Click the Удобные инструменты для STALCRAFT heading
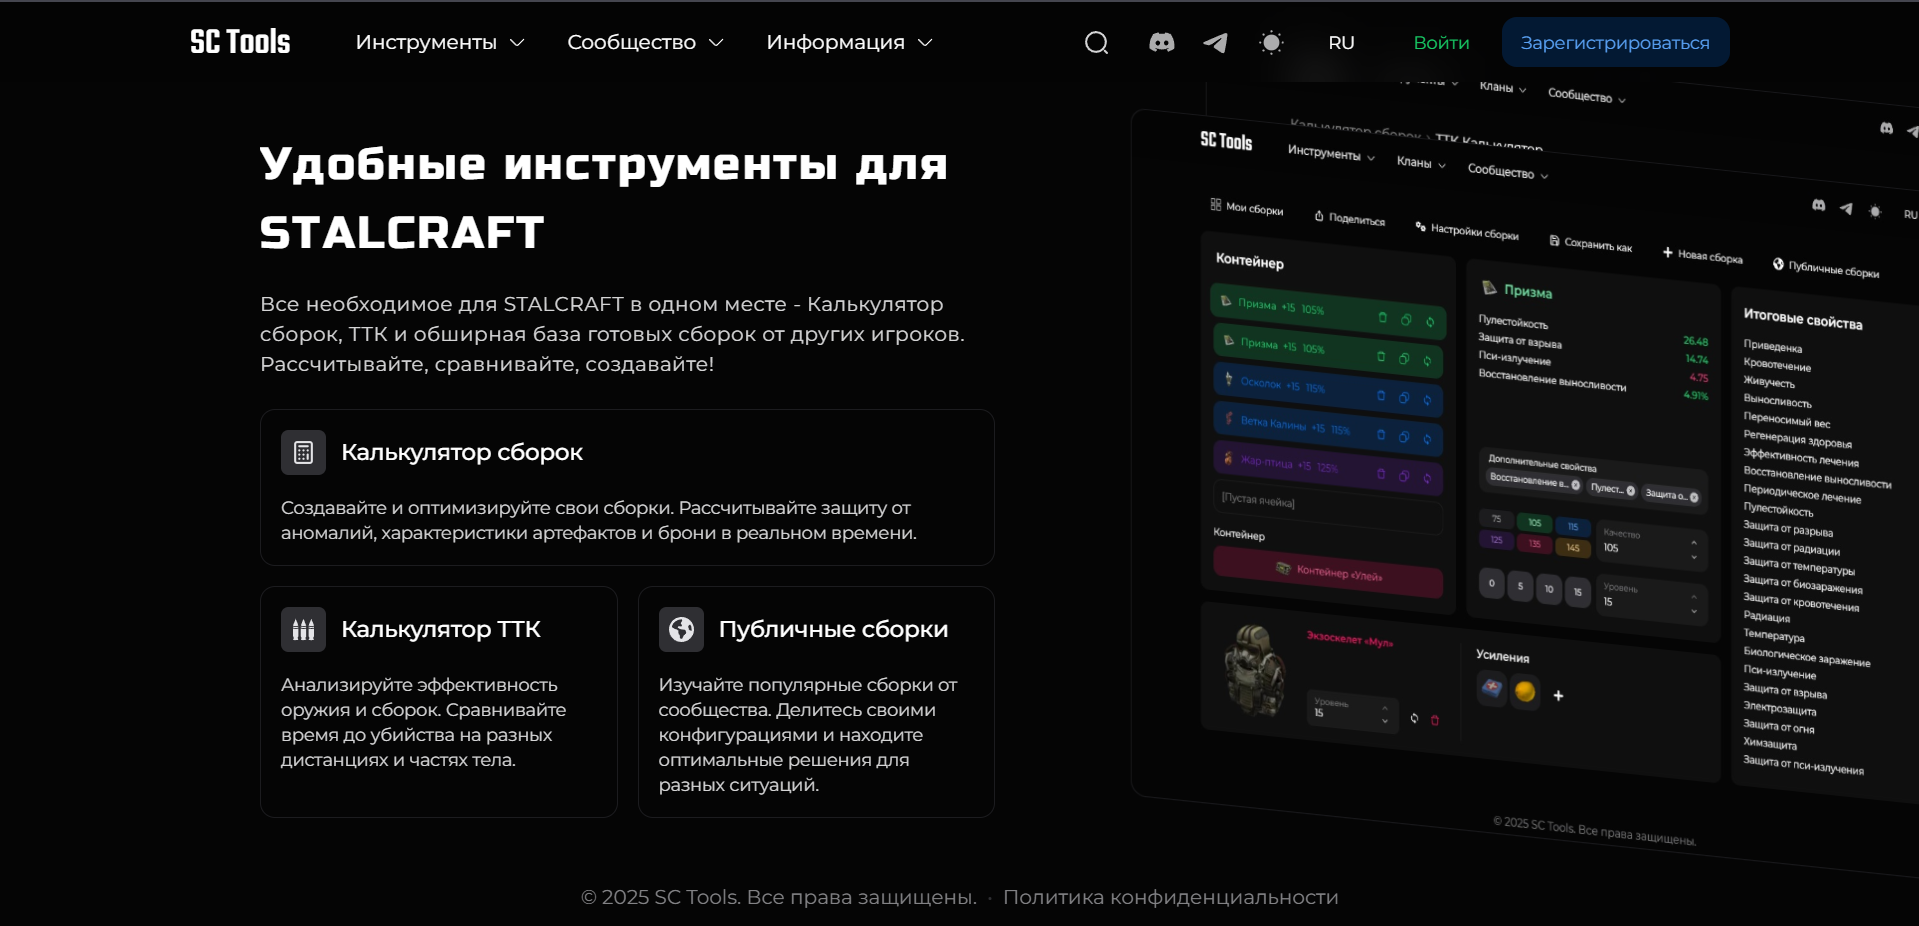 604,198
